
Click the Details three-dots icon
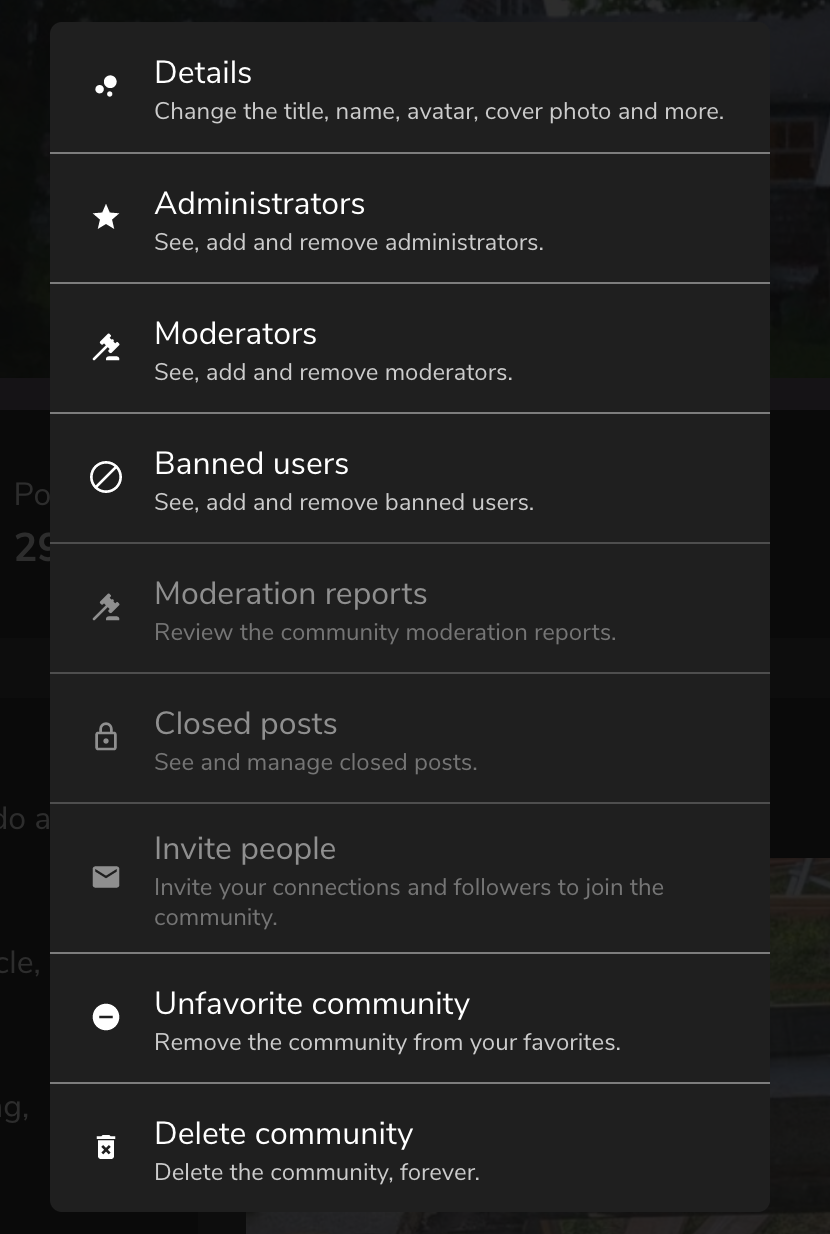[x=106, y=87]
